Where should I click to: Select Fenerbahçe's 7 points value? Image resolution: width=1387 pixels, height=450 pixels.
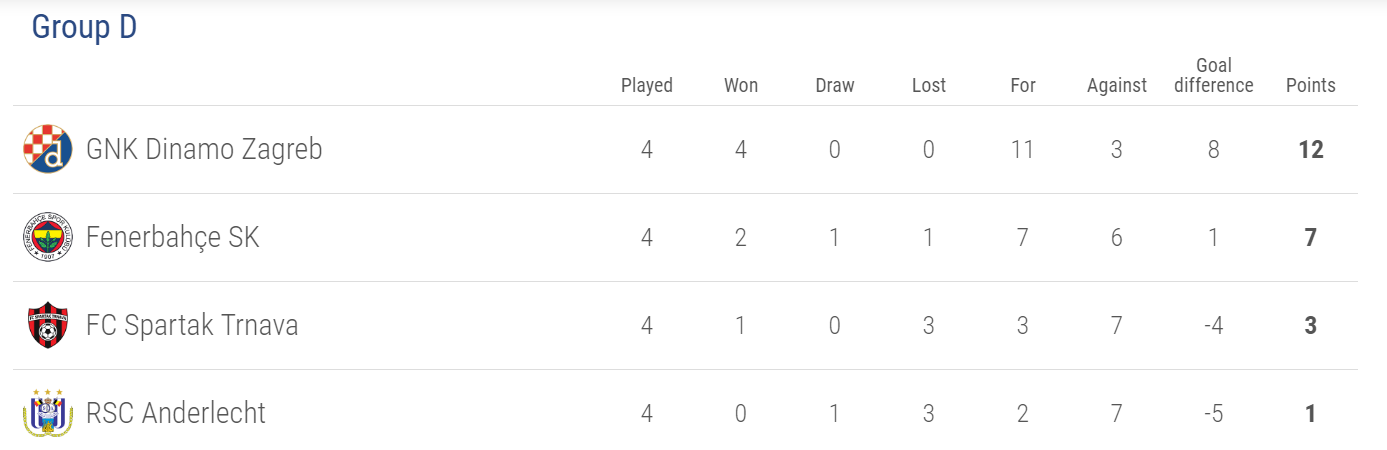[x=1311, y=238]
